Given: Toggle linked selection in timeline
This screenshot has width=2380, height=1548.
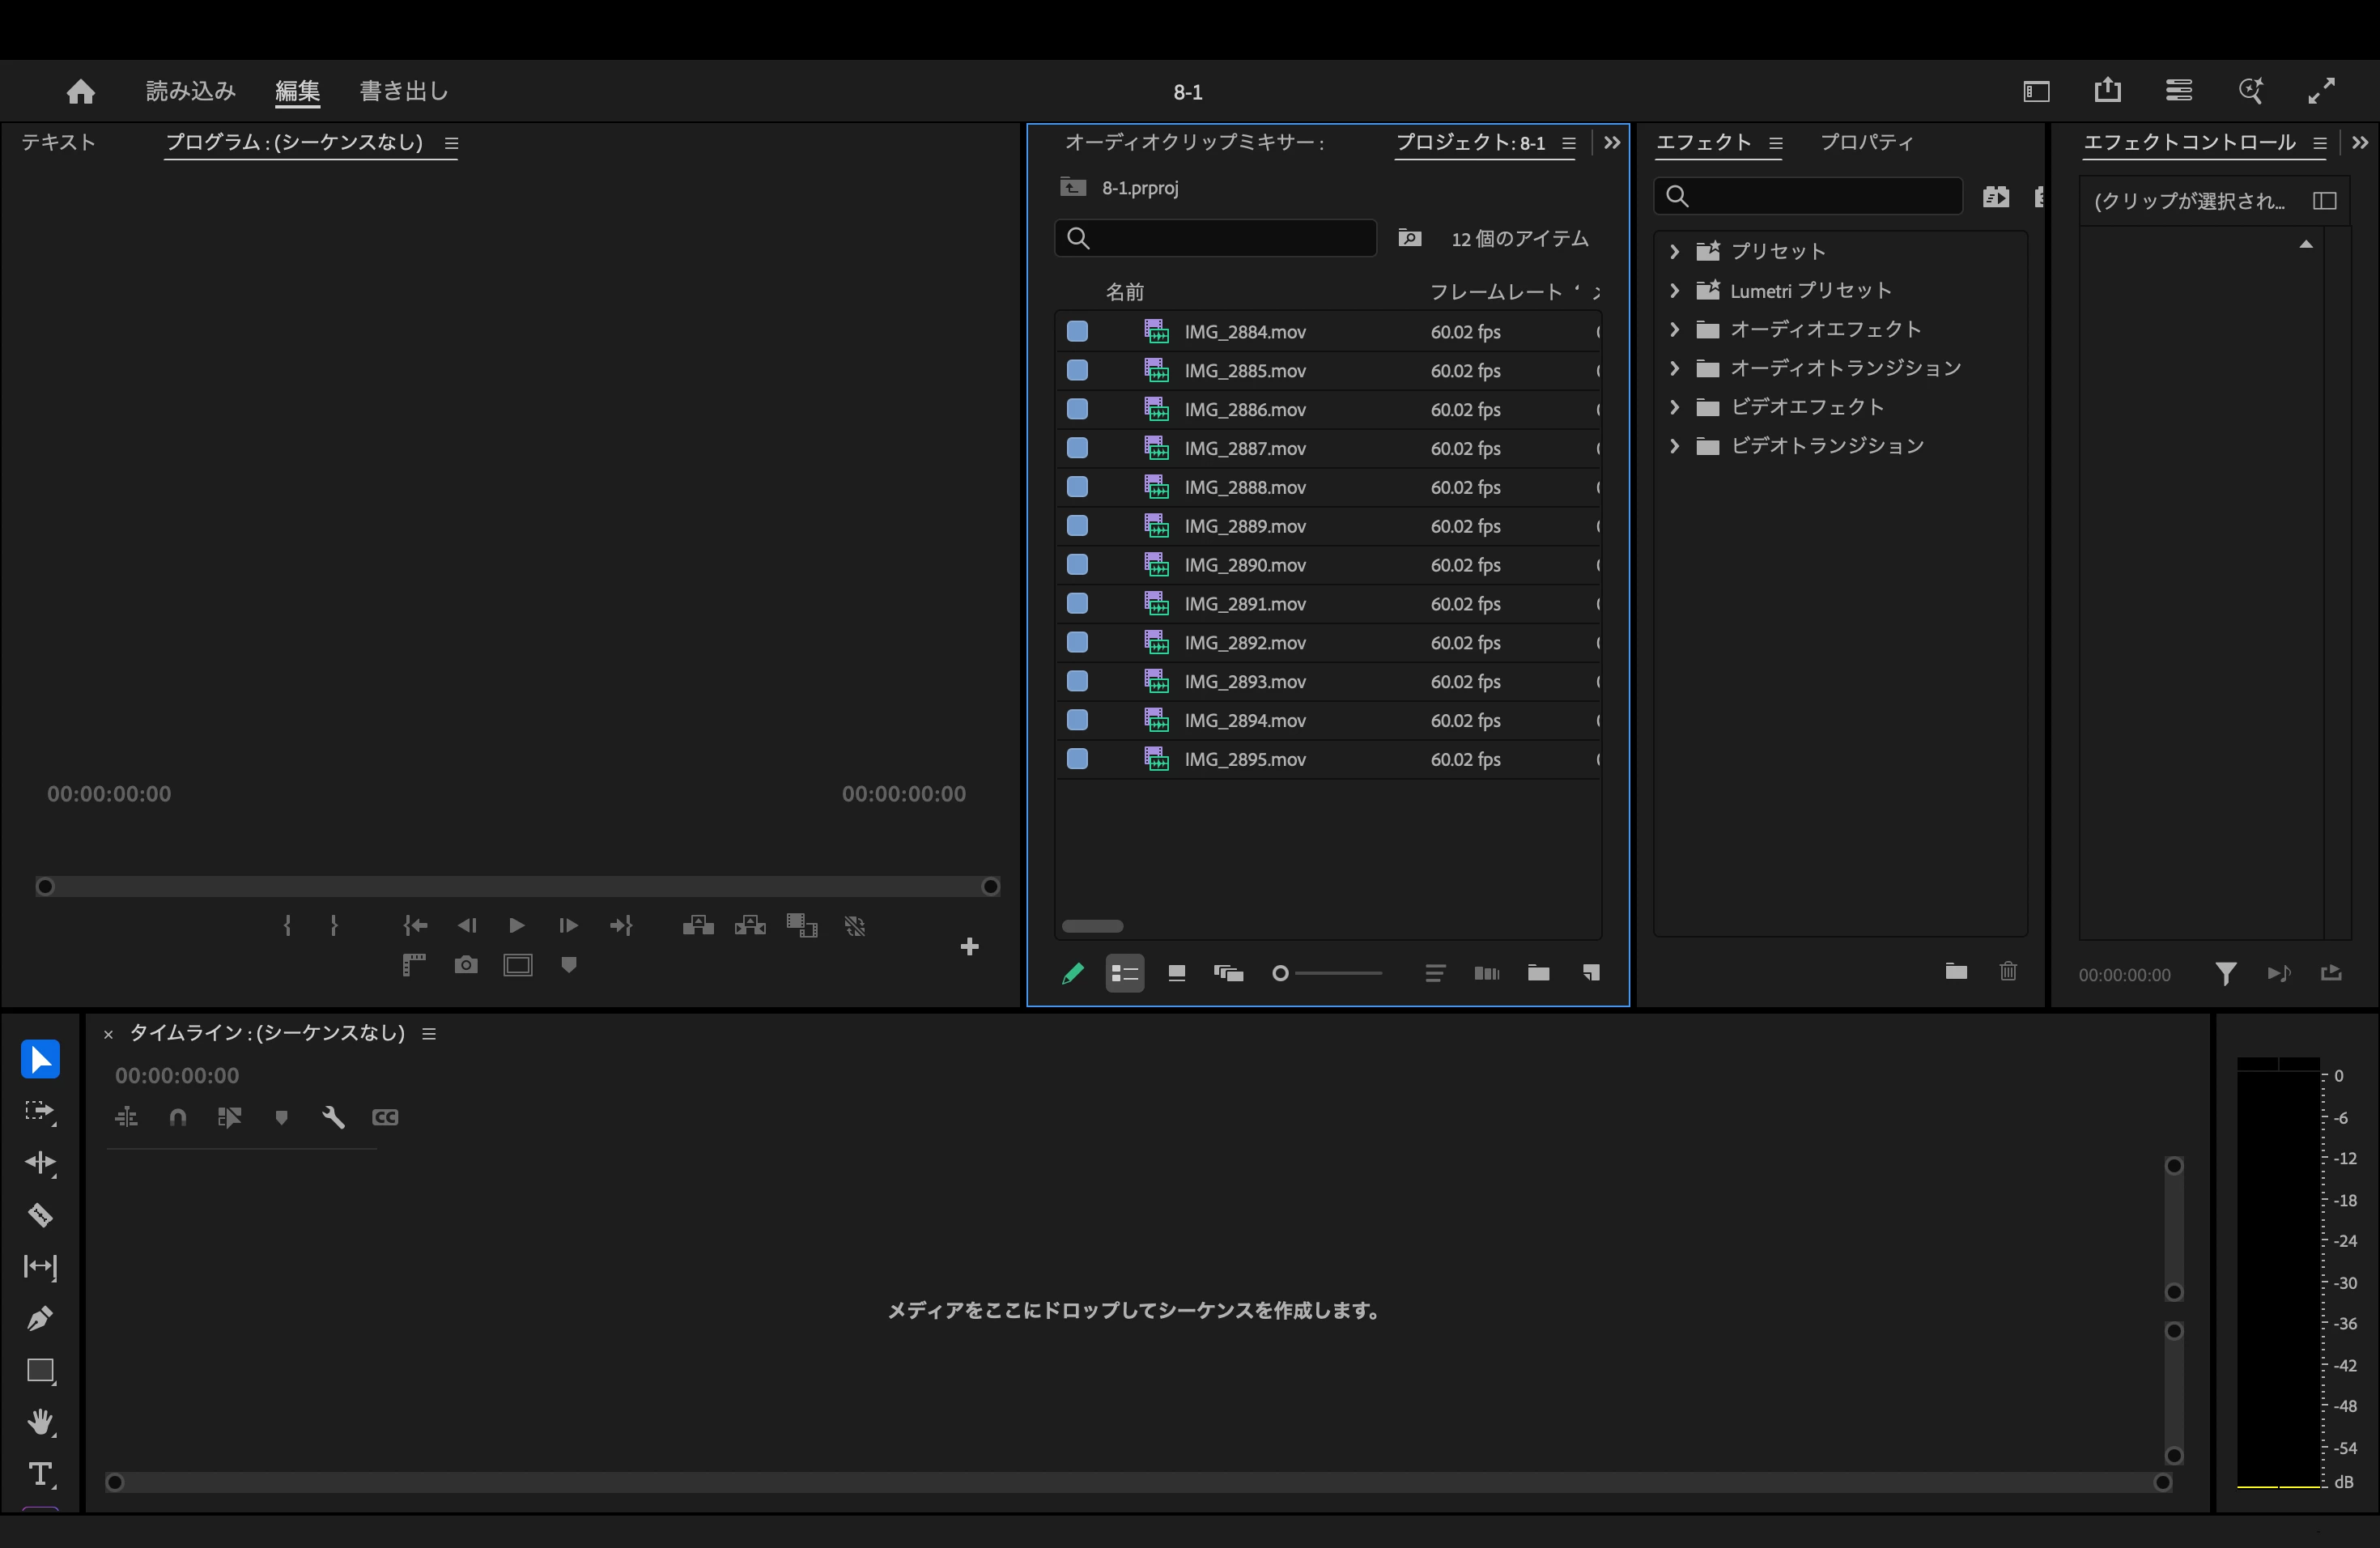Looking at the screenshot, I should coord(230,1117).
